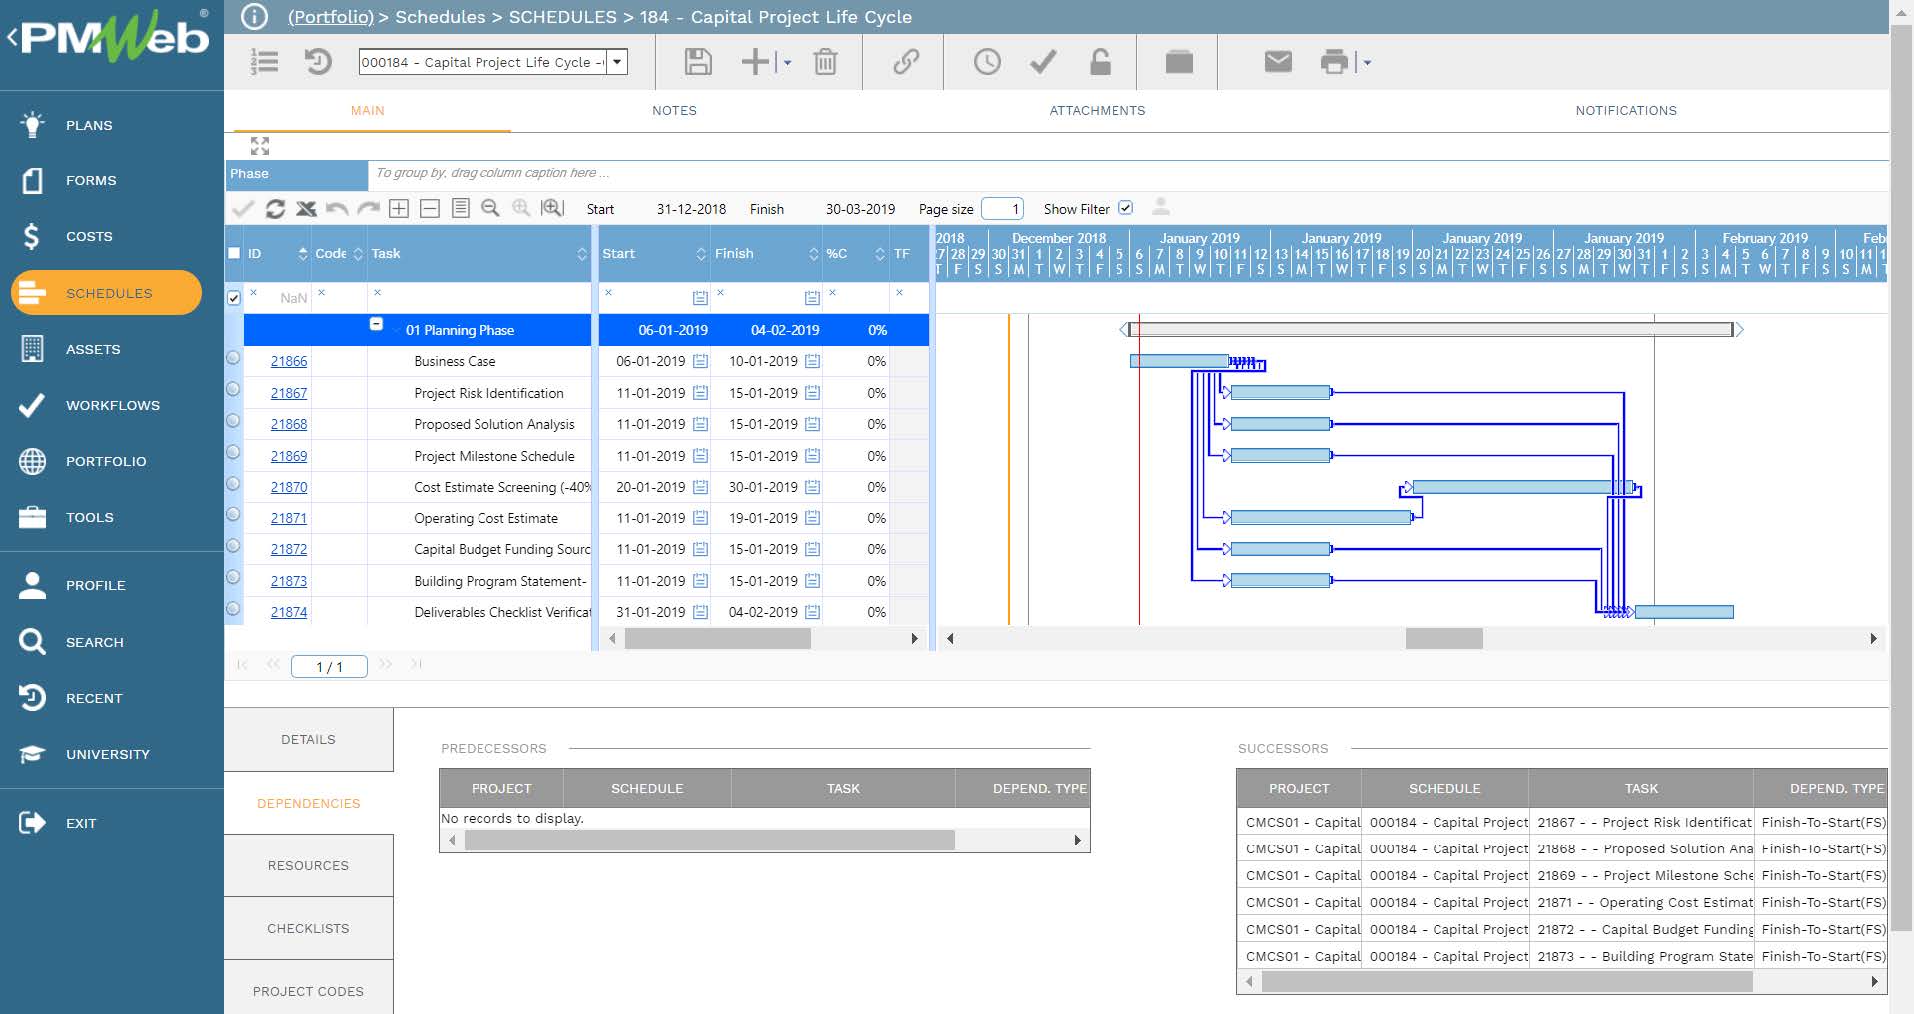The height and width of the screenshot is (1014, 1914).
Task: Switch to the NOTES tab
Action: point(674,111)
